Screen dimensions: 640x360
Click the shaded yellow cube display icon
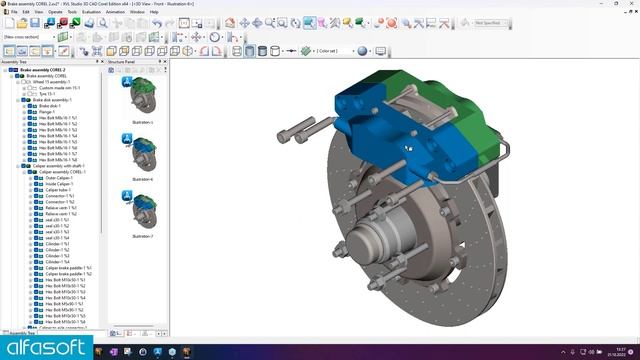(111, 51)
